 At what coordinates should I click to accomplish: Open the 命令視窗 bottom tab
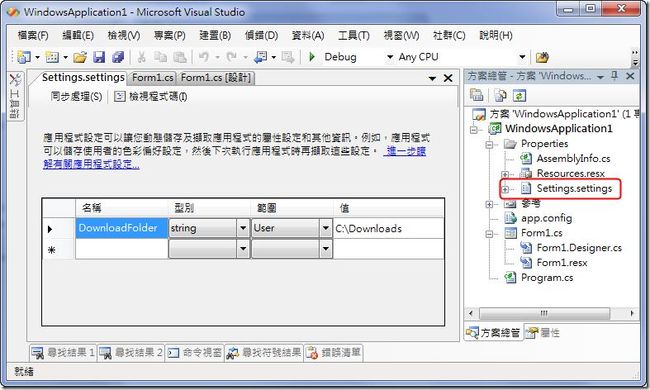coord(195,353)
